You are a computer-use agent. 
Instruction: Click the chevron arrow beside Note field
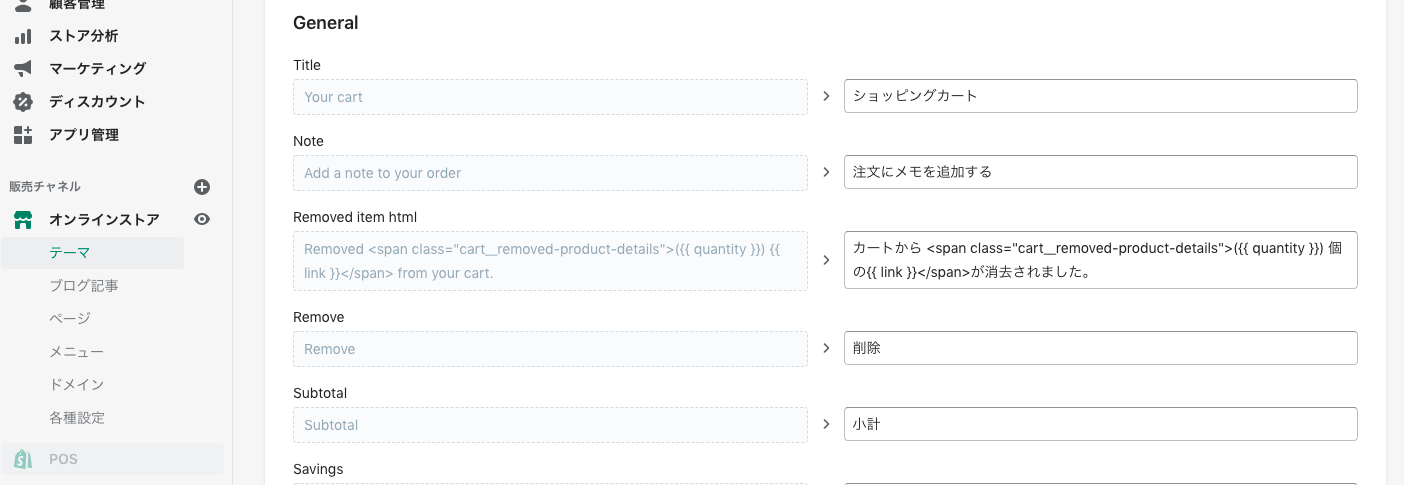point(826,172)
